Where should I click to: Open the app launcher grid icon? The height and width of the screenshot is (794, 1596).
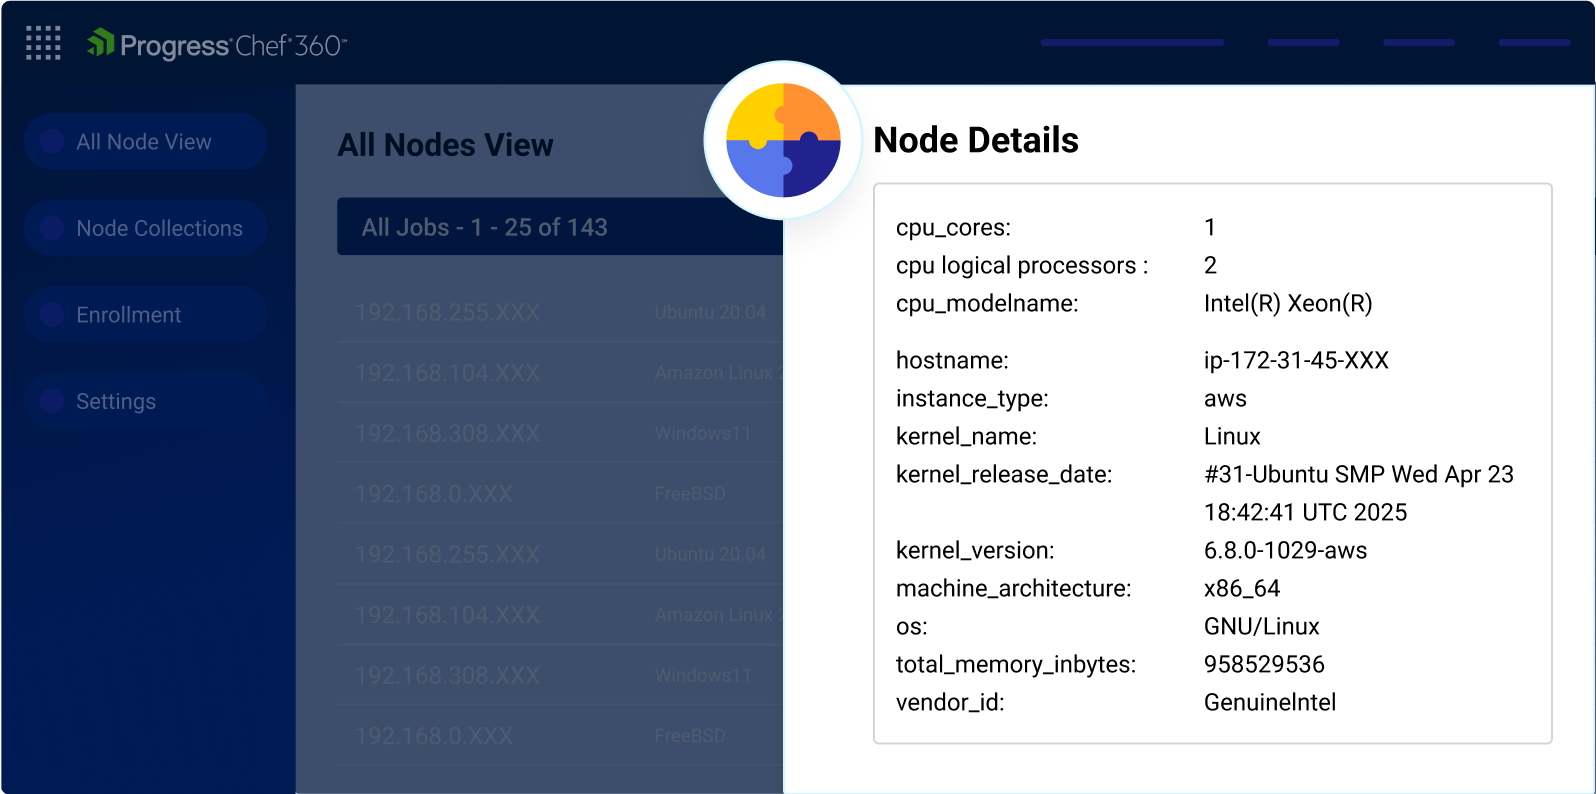[x=43, y=44]
